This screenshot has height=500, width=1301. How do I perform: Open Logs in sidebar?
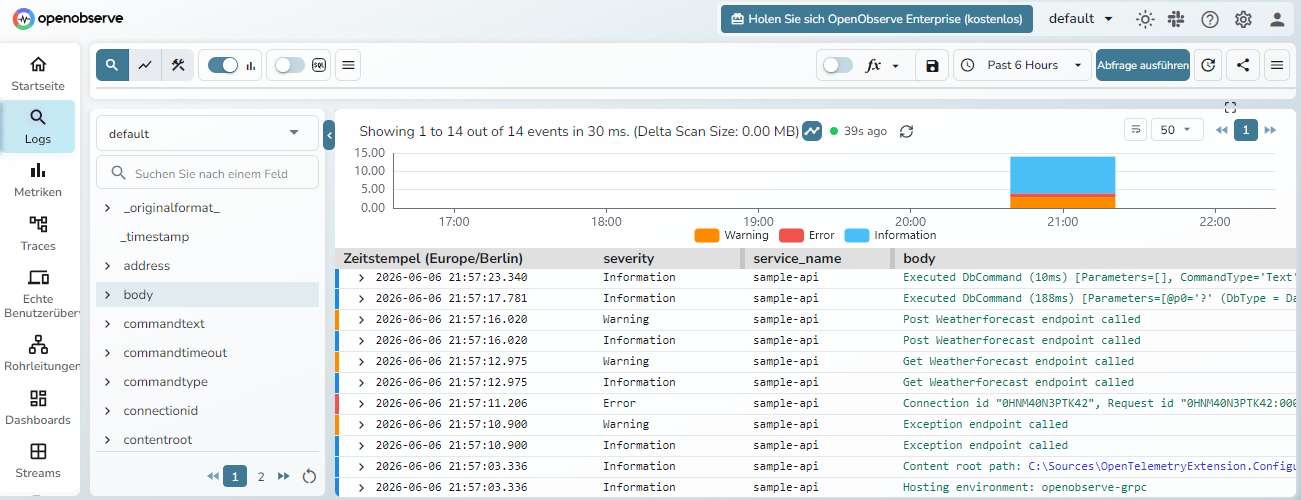click(38, 127)
